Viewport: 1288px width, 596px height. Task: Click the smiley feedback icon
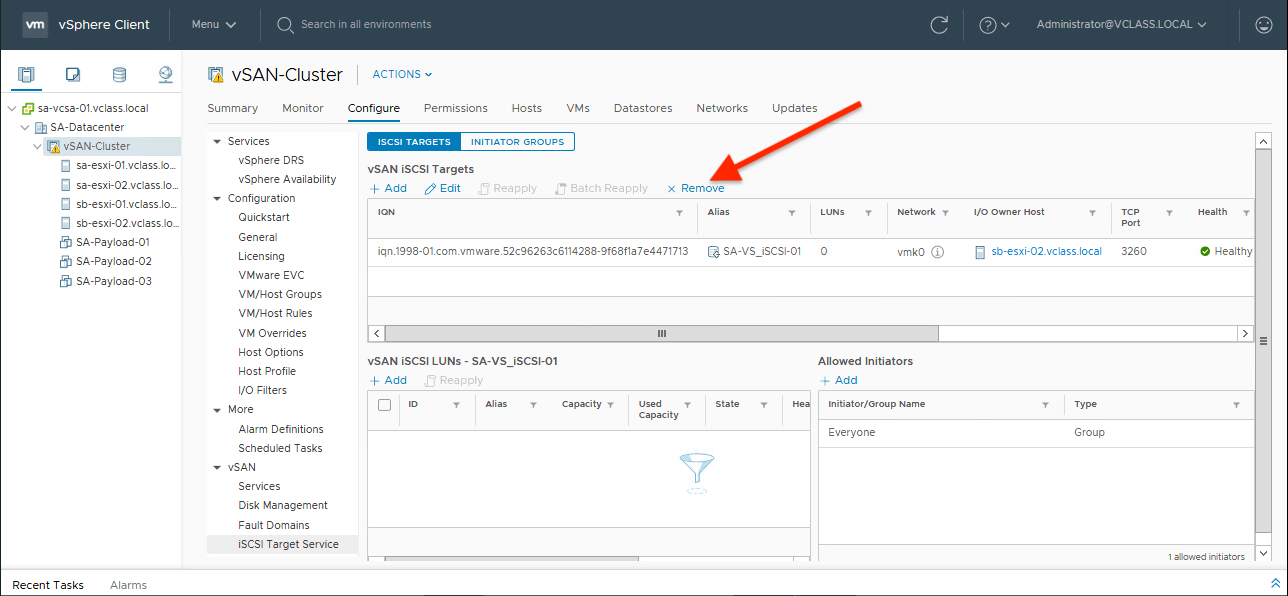[x=1263, y=25]
